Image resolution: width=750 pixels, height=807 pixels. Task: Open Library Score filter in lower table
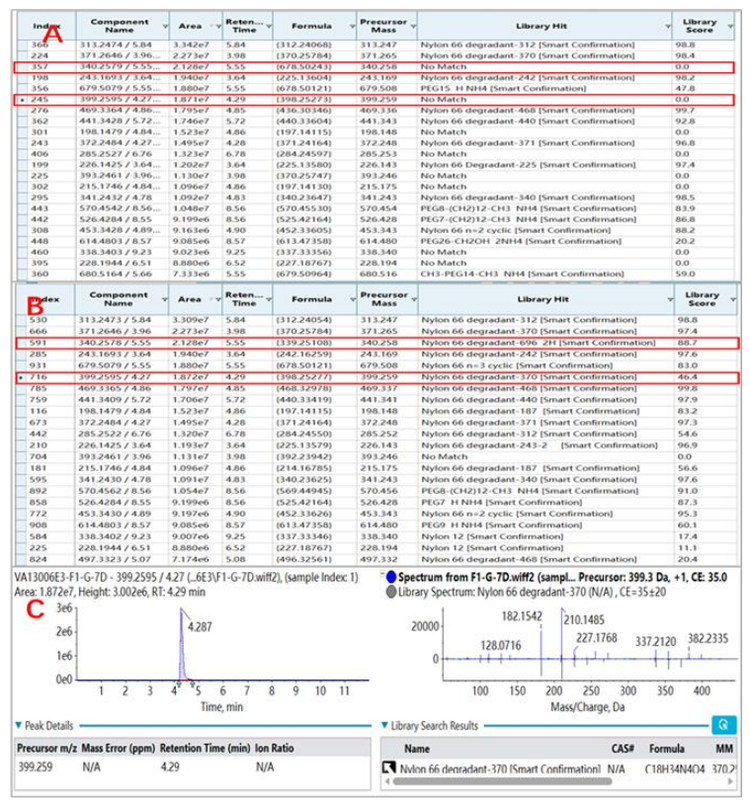(733, 300)
